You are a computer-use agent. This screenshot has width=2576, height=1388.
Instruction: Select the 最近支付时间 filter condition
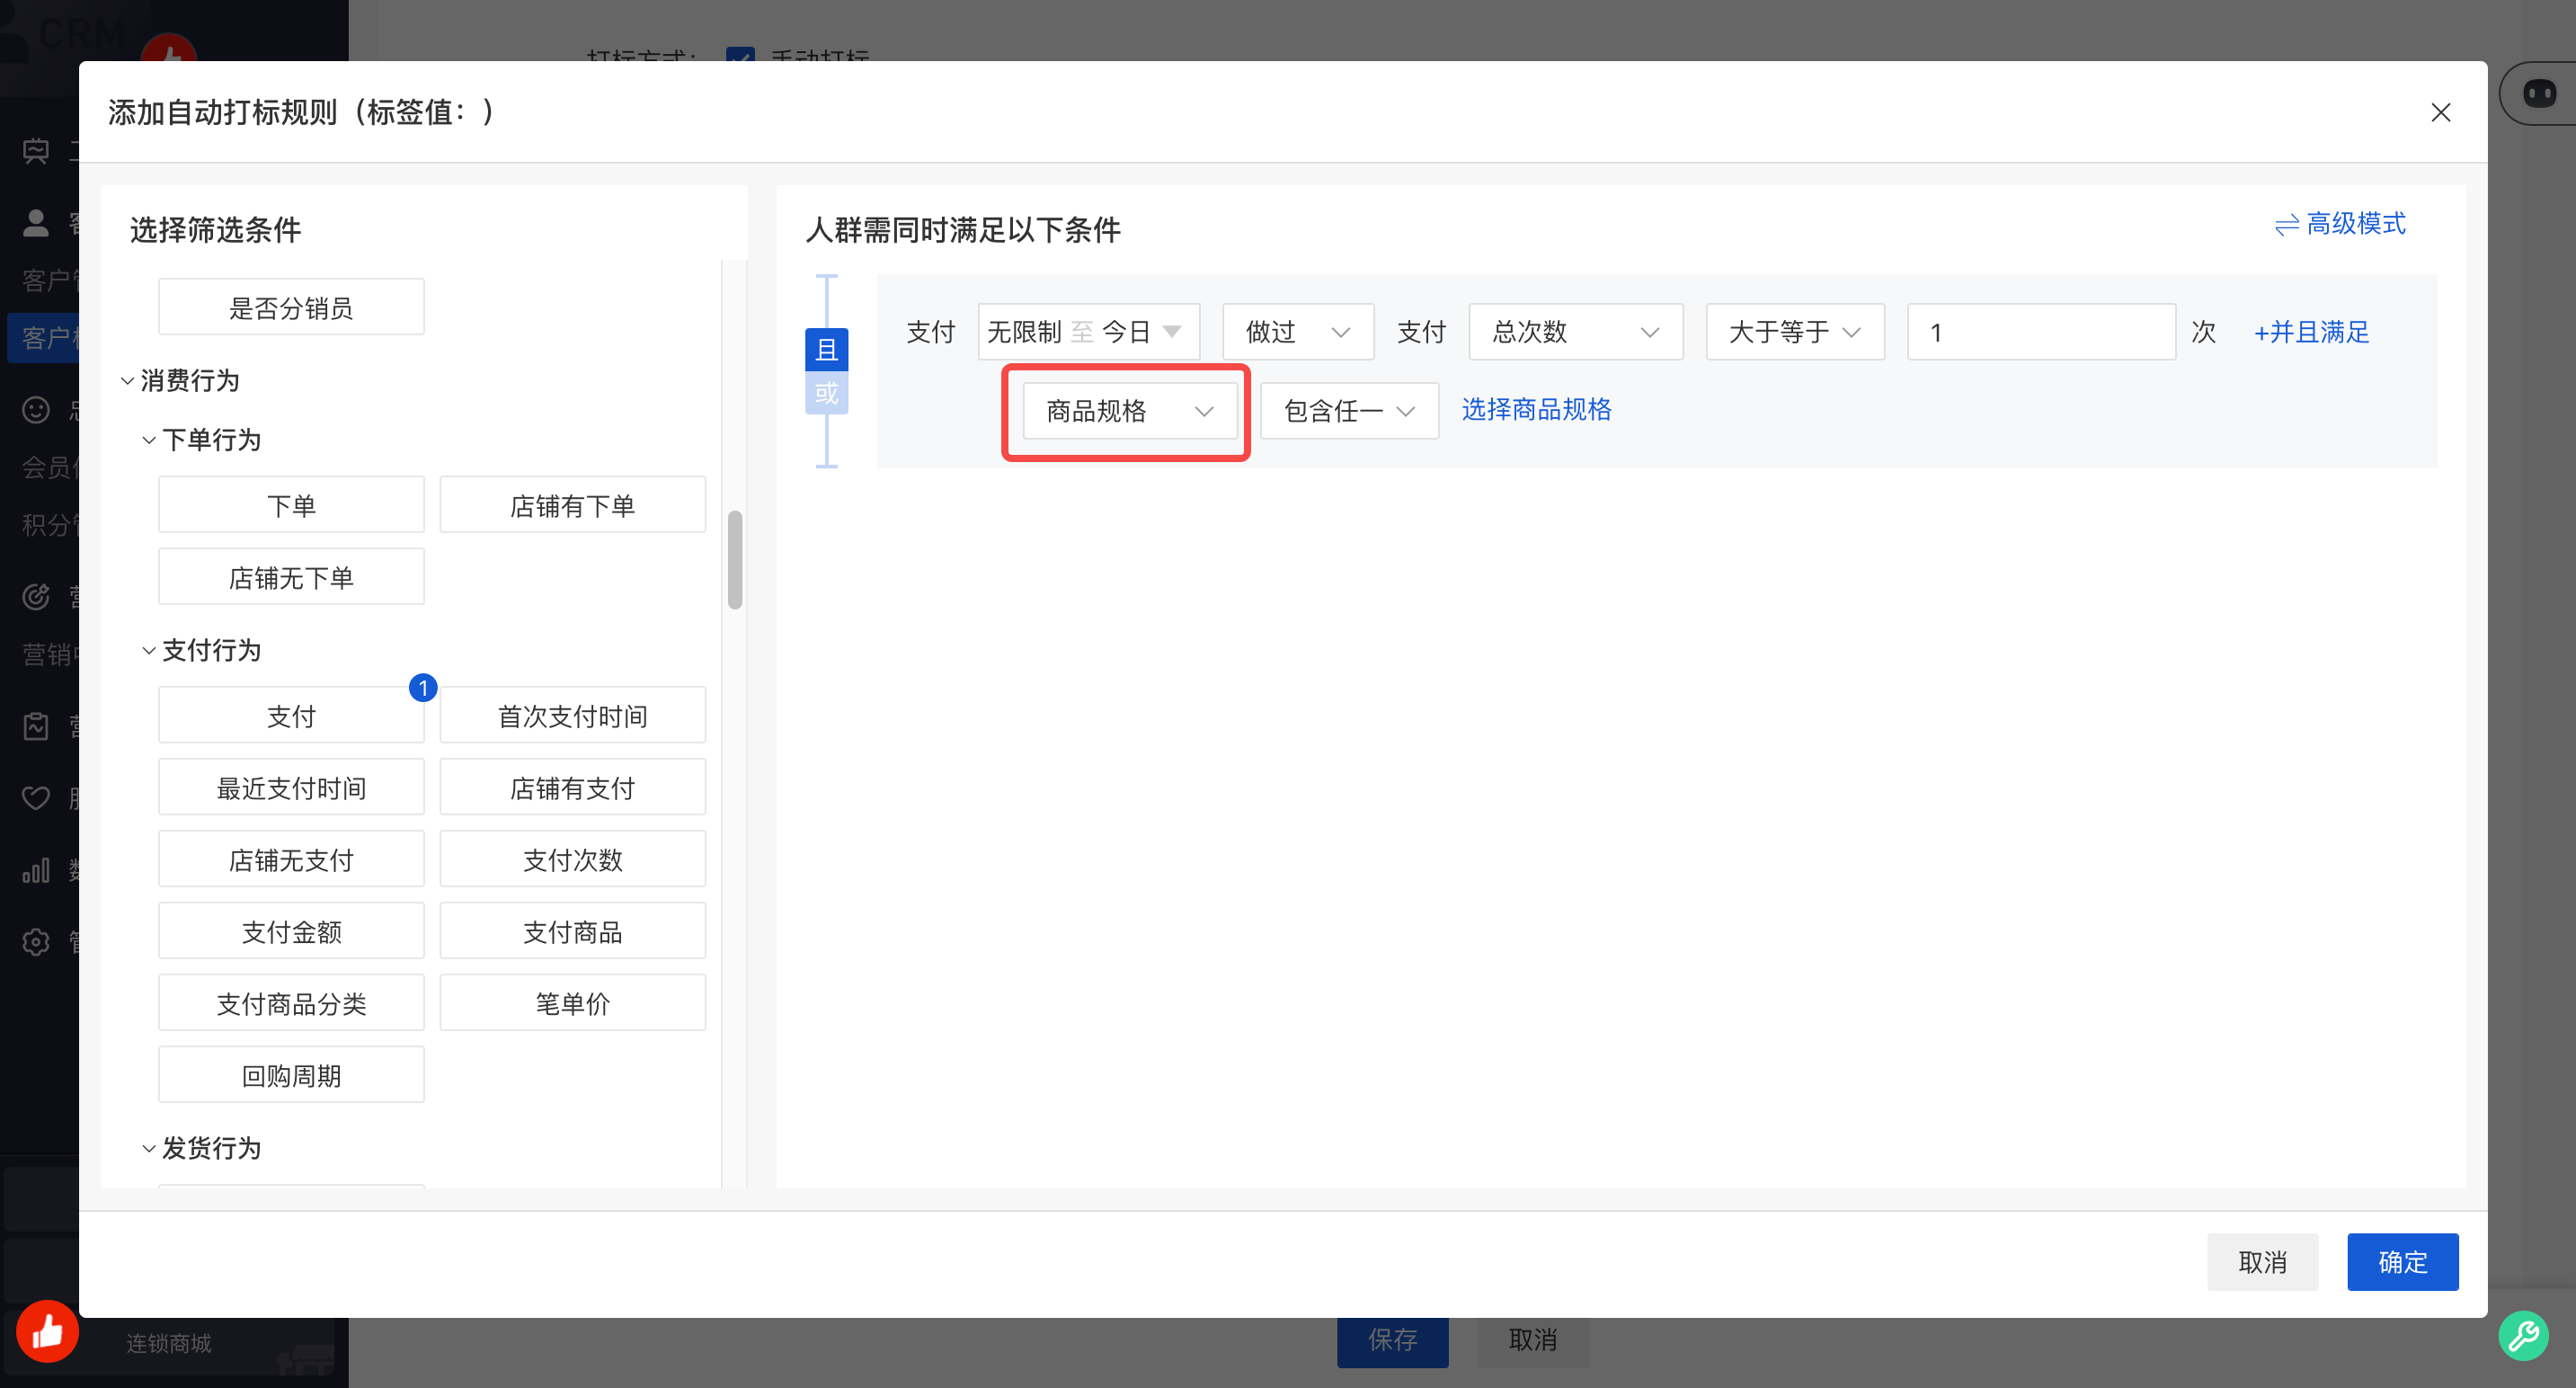point(291,787)
